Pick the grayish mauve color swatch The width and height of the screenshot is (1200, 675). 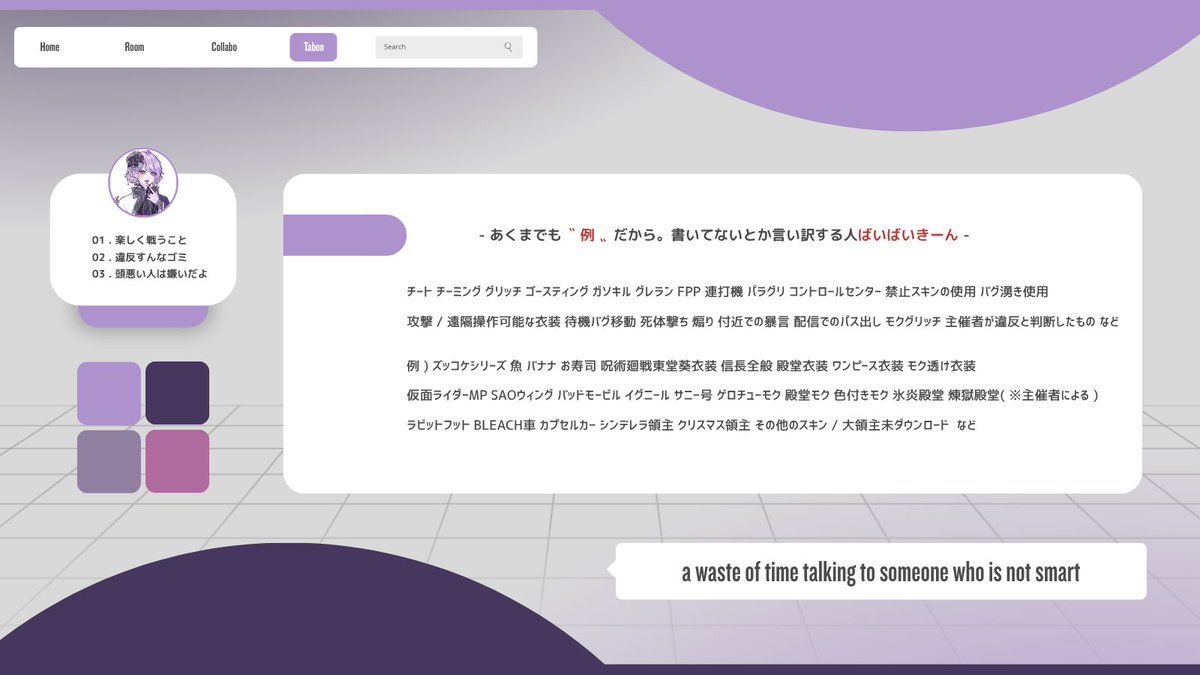109,461
